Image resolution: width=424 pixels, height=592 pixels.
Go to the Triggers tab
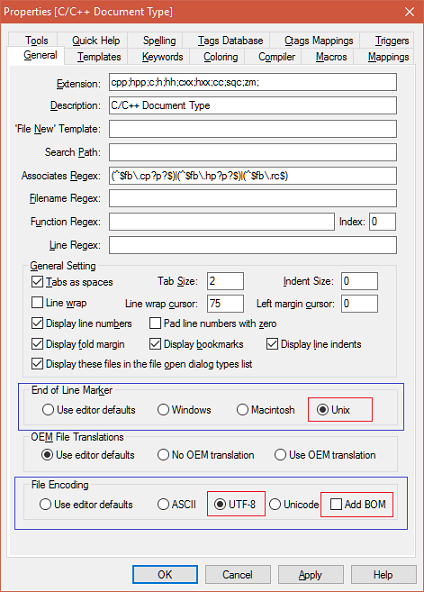(392, 40)
